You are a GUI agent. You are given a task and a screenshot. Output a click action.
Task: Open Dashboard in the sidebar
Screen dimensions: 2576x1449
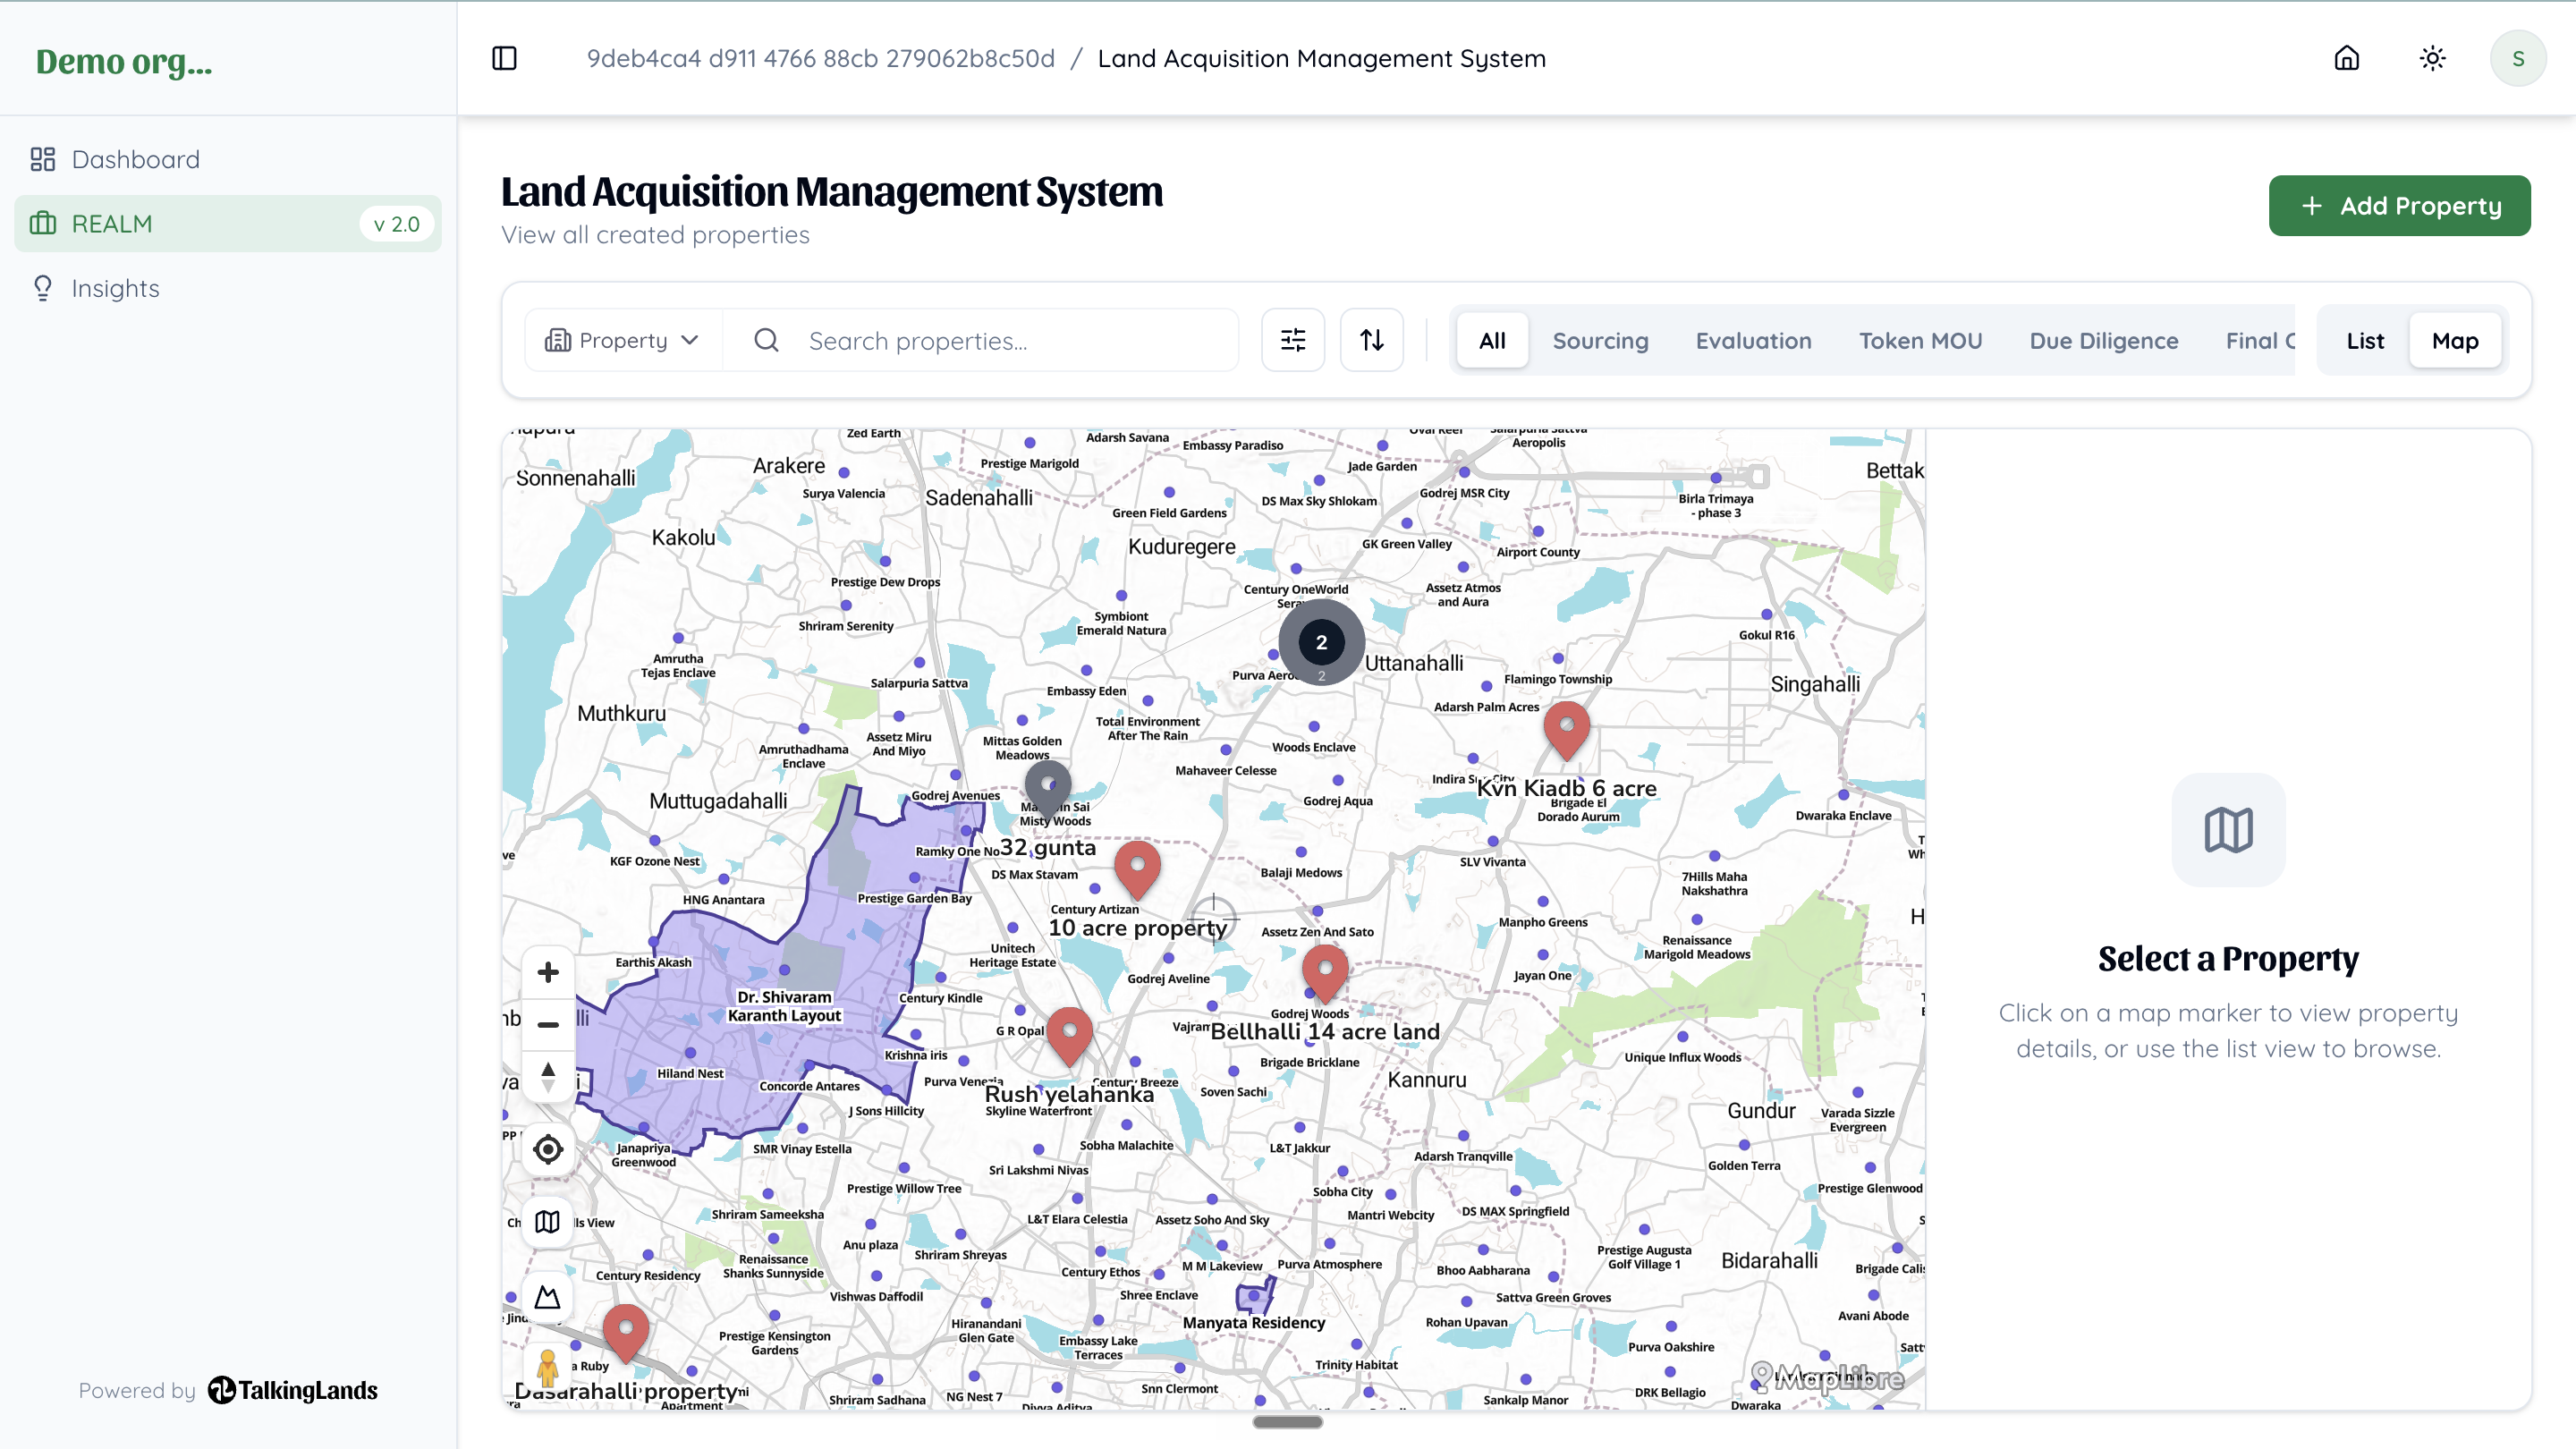[x=228, y=159]
